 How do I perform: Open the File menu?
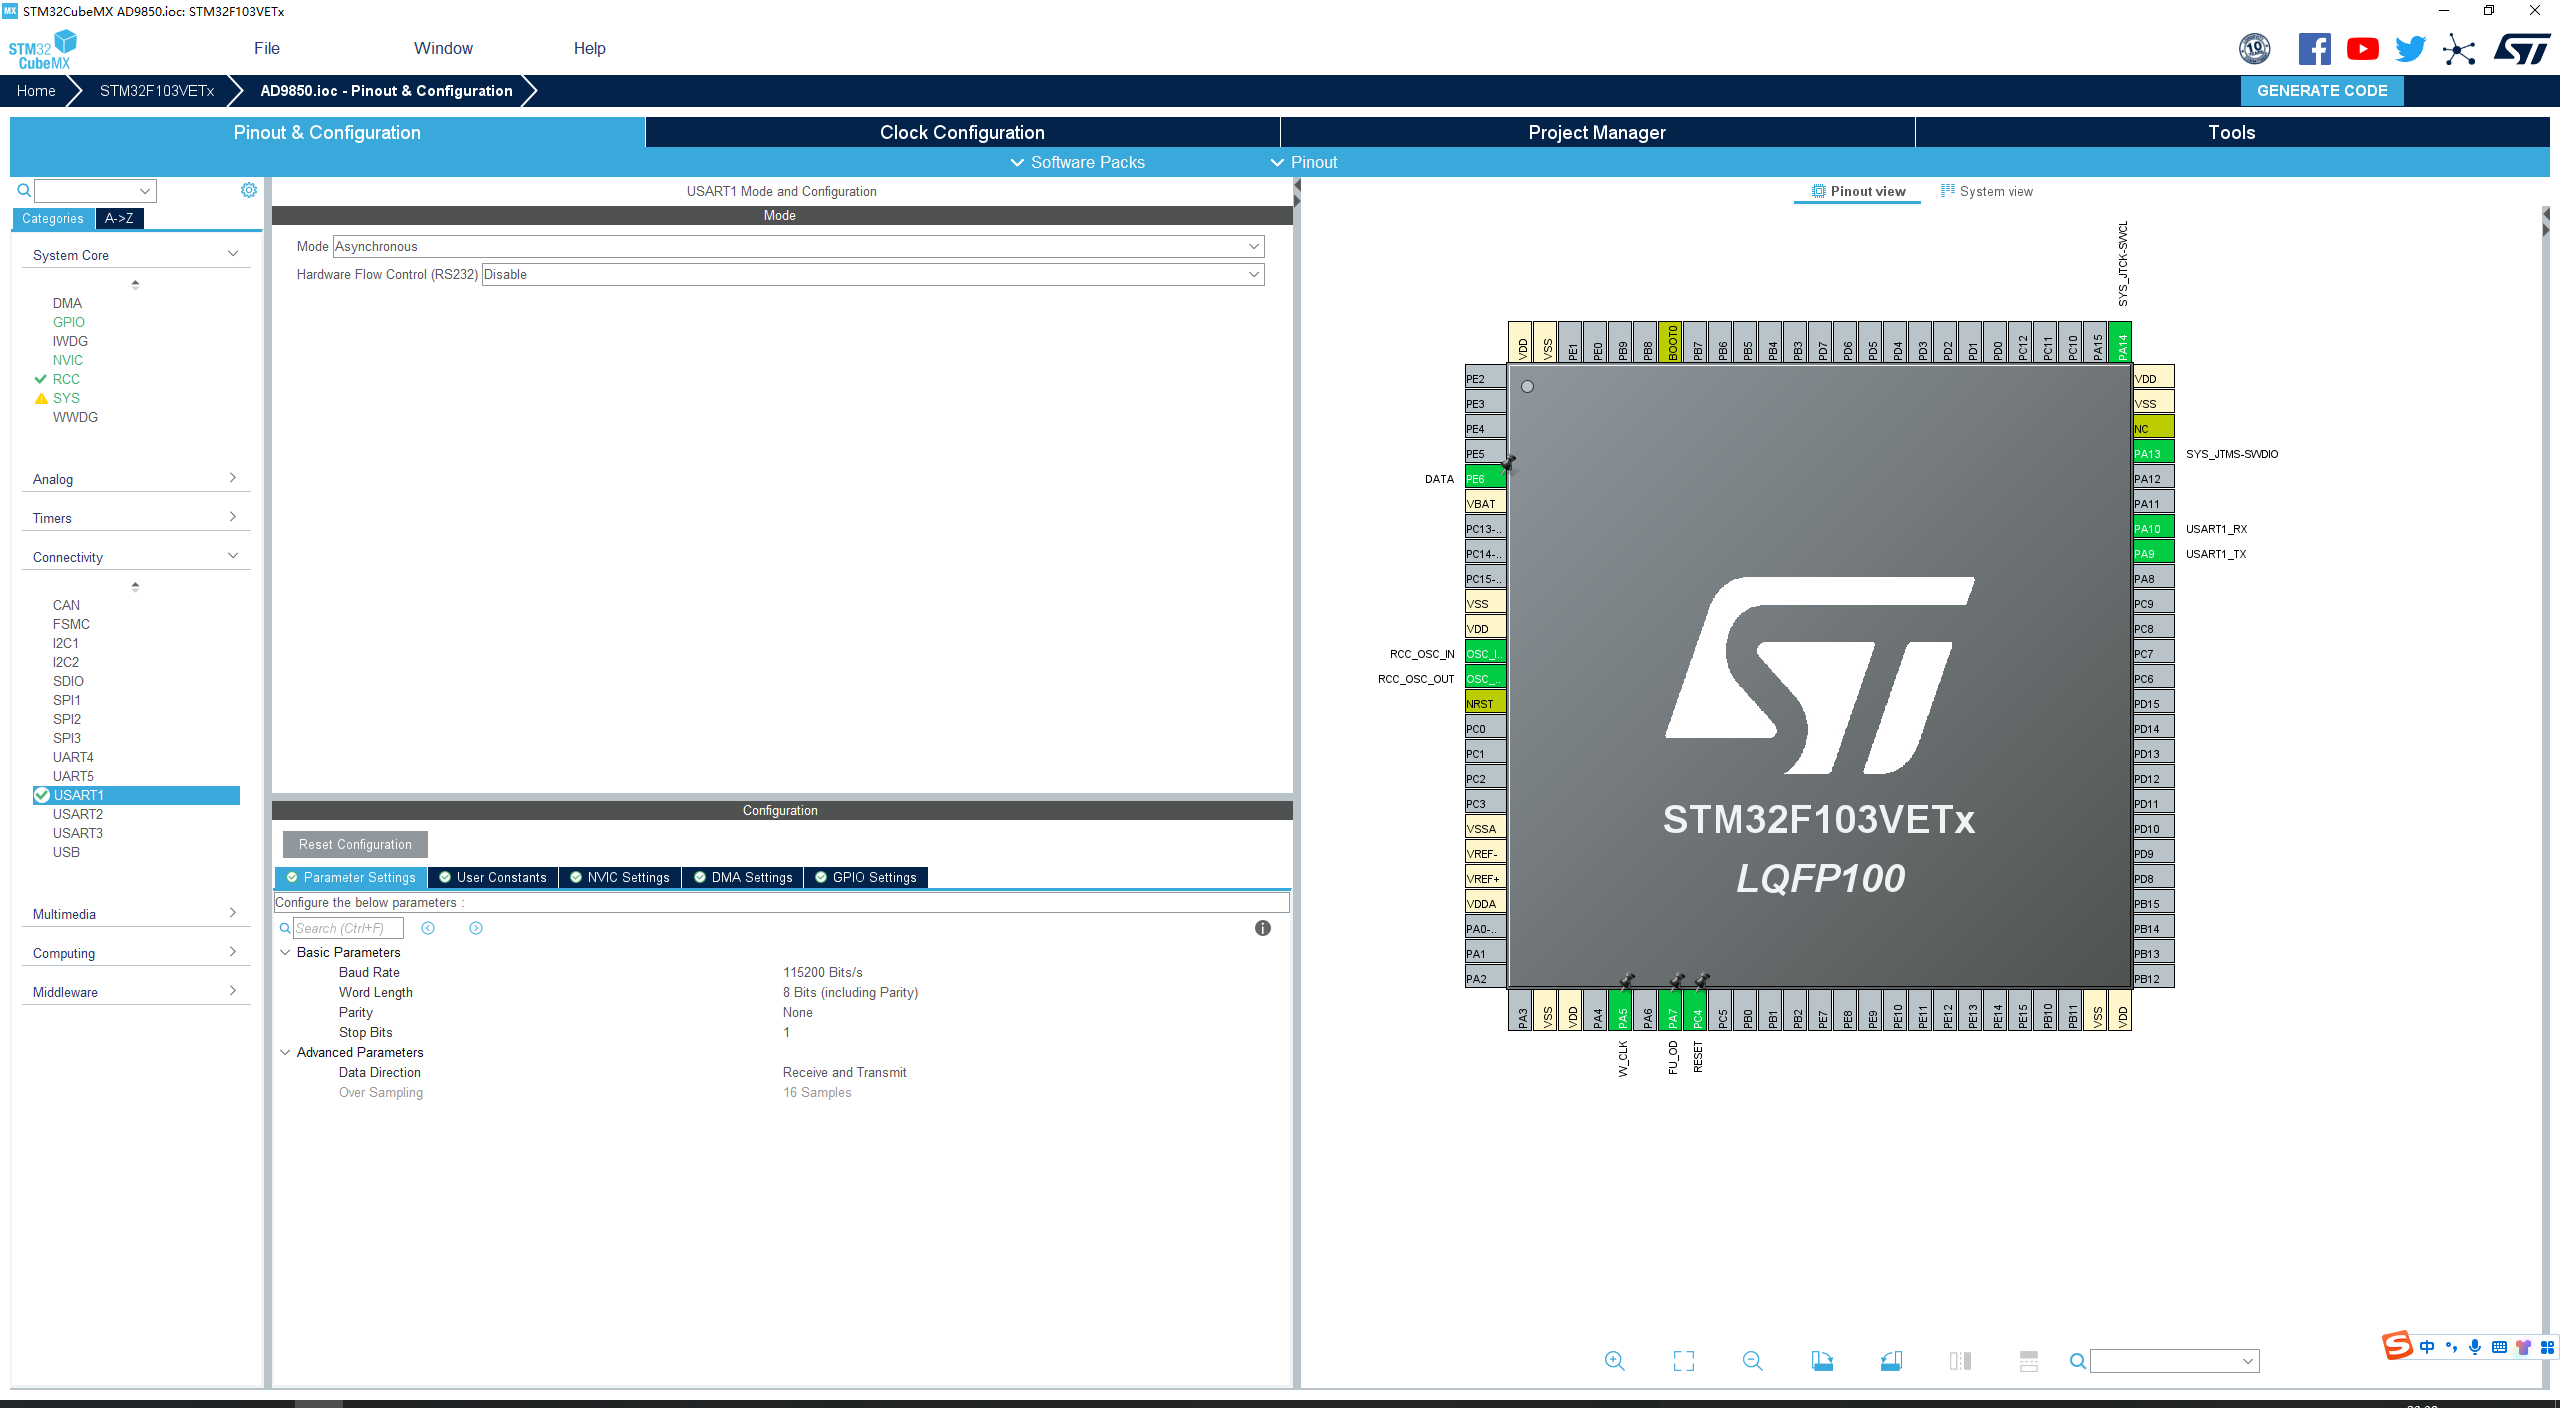pyautogui.click(x=267, y=48)
